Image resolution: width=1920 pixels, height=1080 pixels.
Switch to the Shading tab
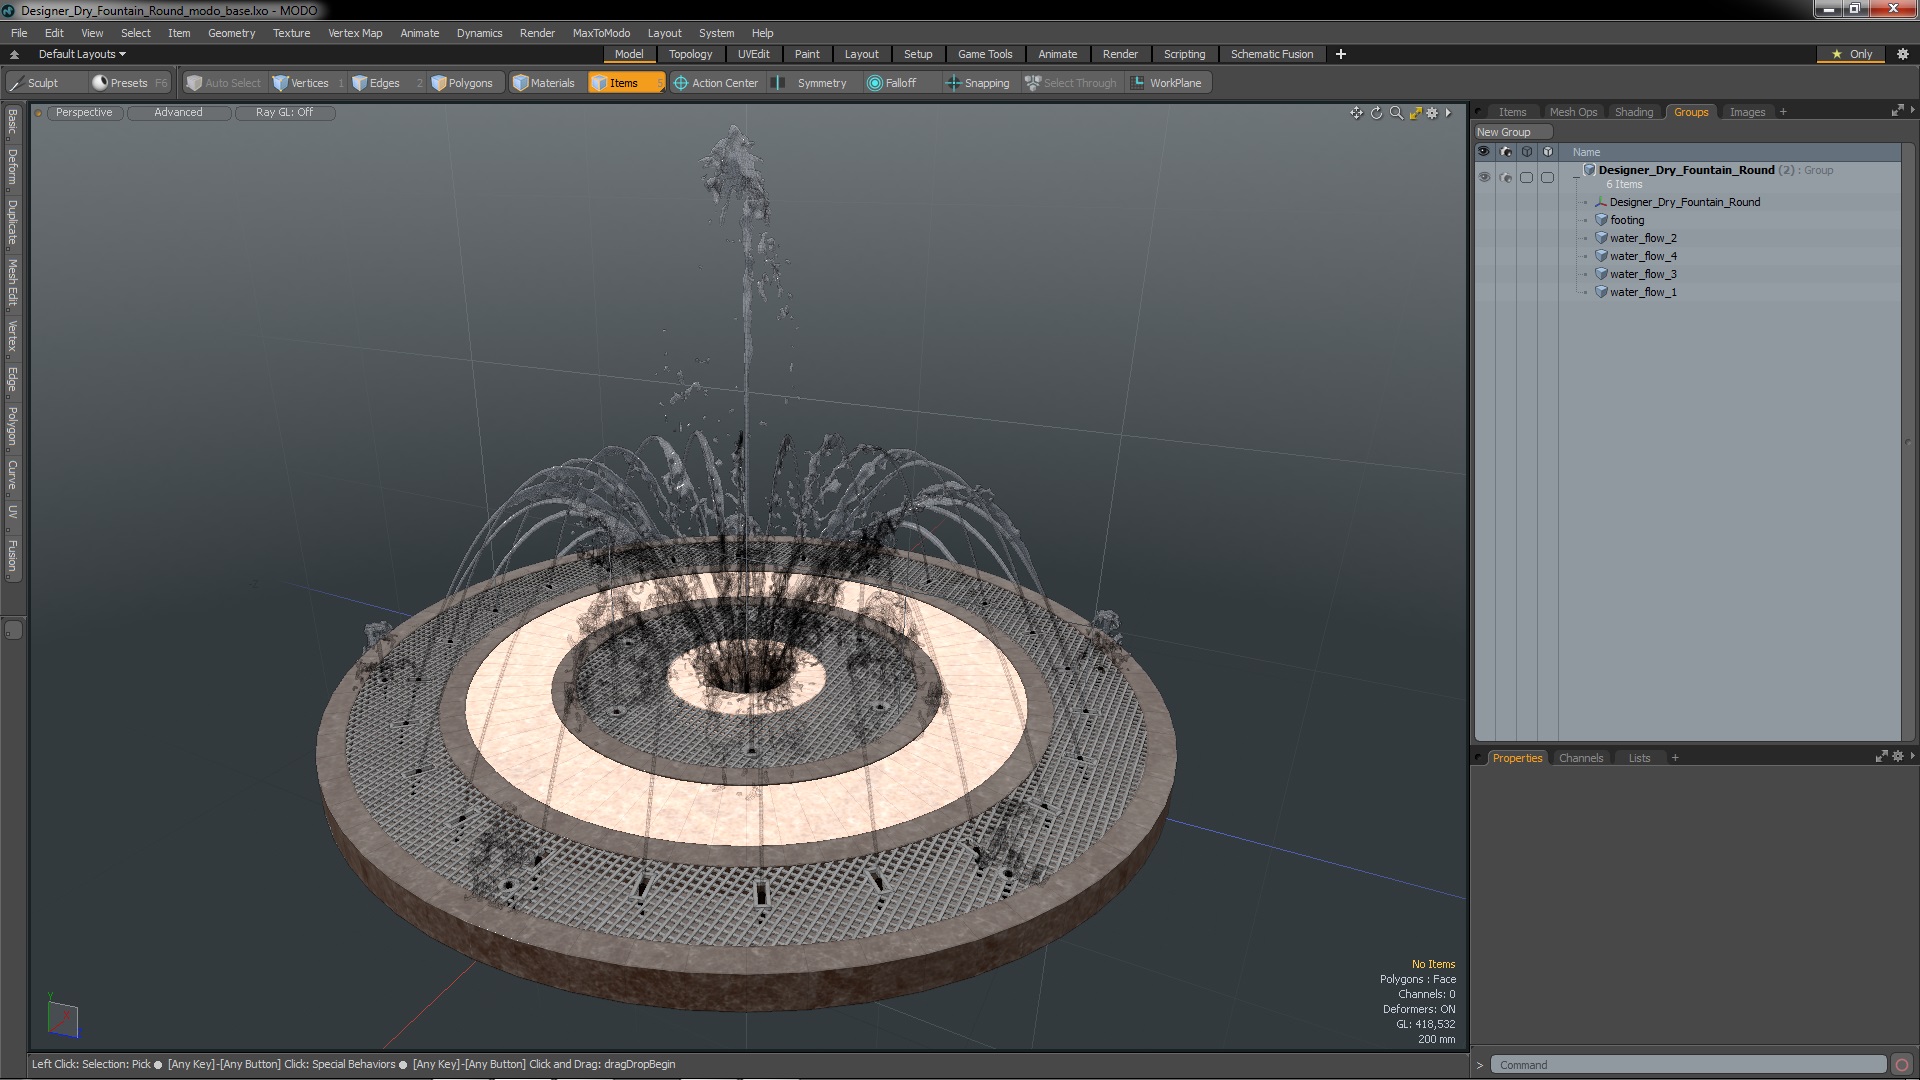1634,112
